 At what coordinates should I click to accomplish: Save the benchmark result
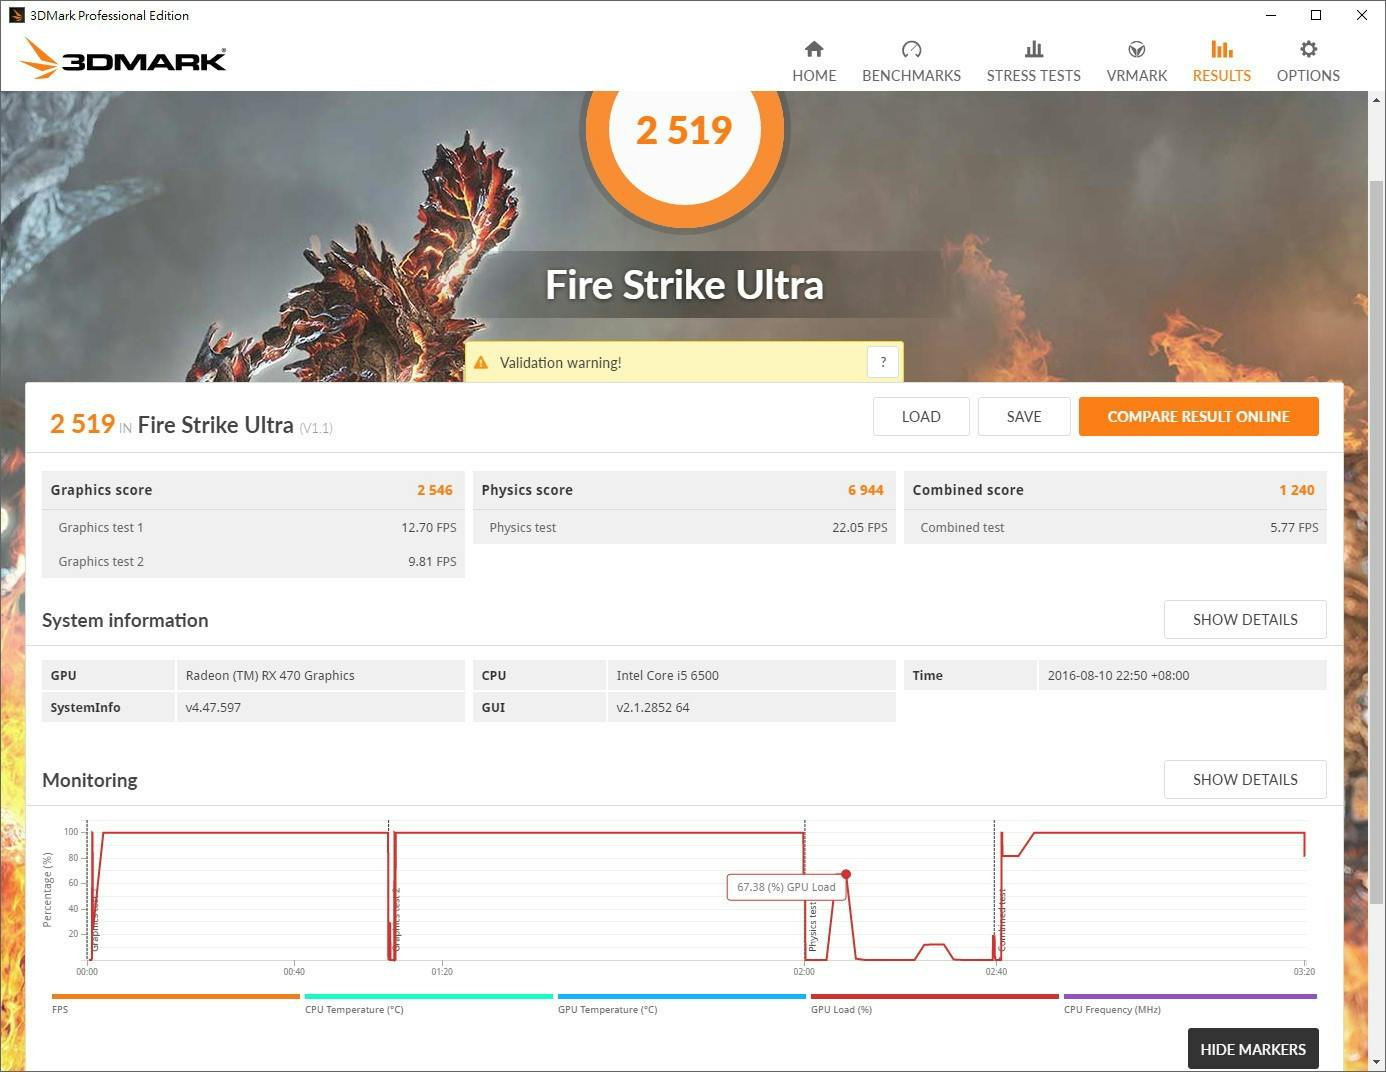click(1024, 417)
